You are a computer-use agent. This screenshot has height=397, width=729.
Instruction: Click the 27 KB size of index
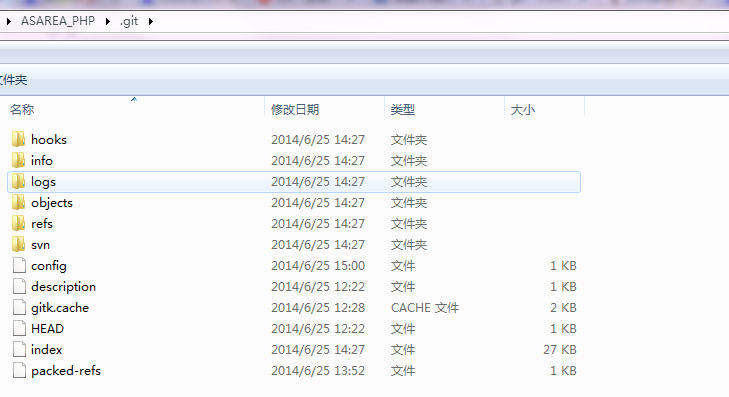(560, 350)
